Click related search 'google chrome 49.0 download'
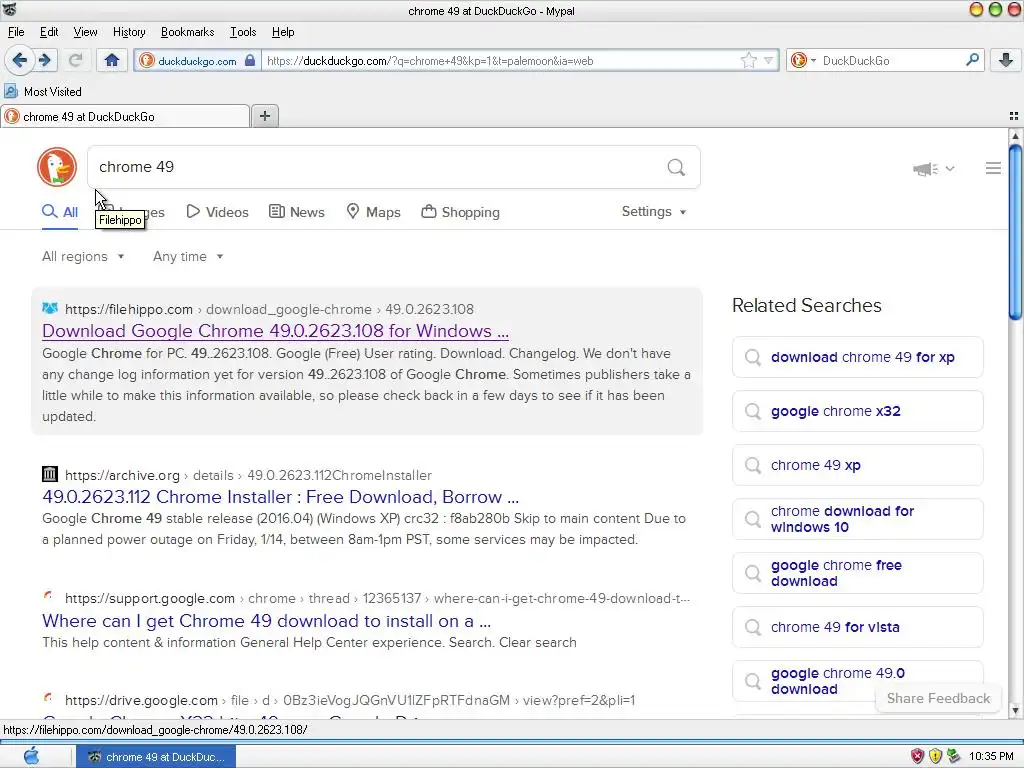1024x768 pixels. [857, 681]
